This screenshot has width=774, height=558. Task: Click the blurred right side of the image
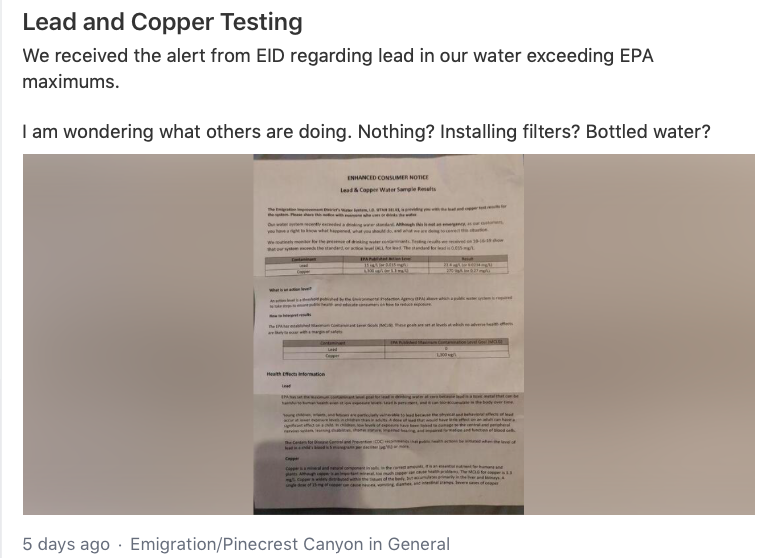(639, 334)
